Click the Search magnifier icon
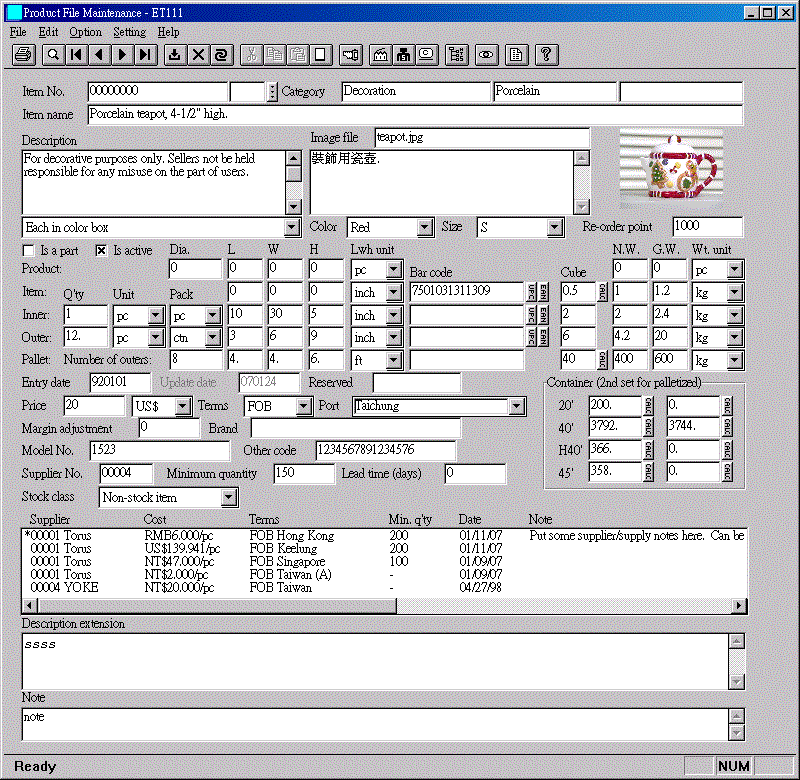The width and height of the screenshot is (800, 780). pos(54,55)
